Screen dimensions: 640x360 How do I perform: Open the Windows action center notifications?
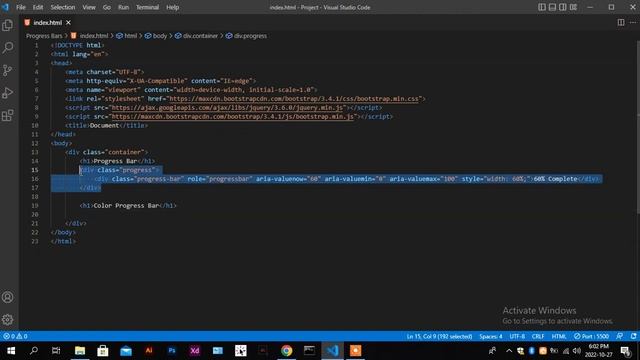(x=625, y=351)
